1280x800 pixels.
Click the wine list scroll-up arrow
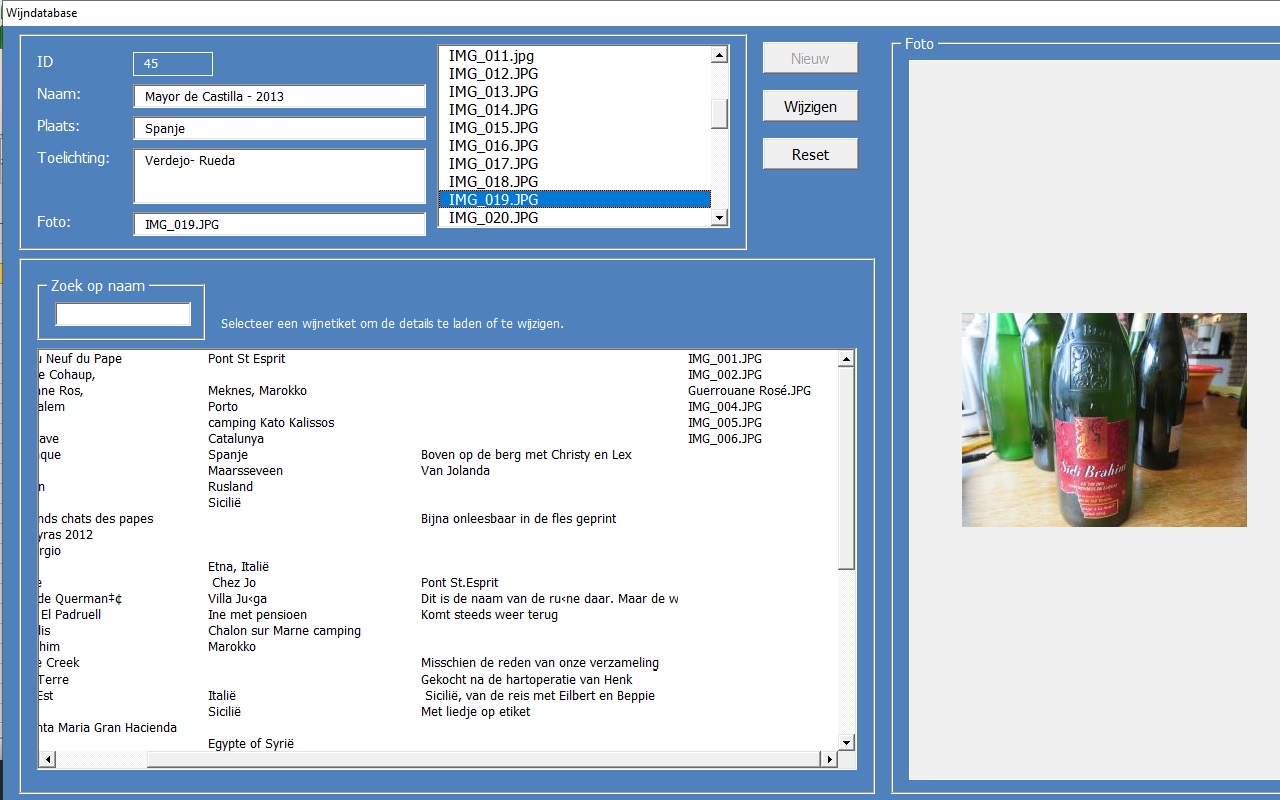(847, 358)
